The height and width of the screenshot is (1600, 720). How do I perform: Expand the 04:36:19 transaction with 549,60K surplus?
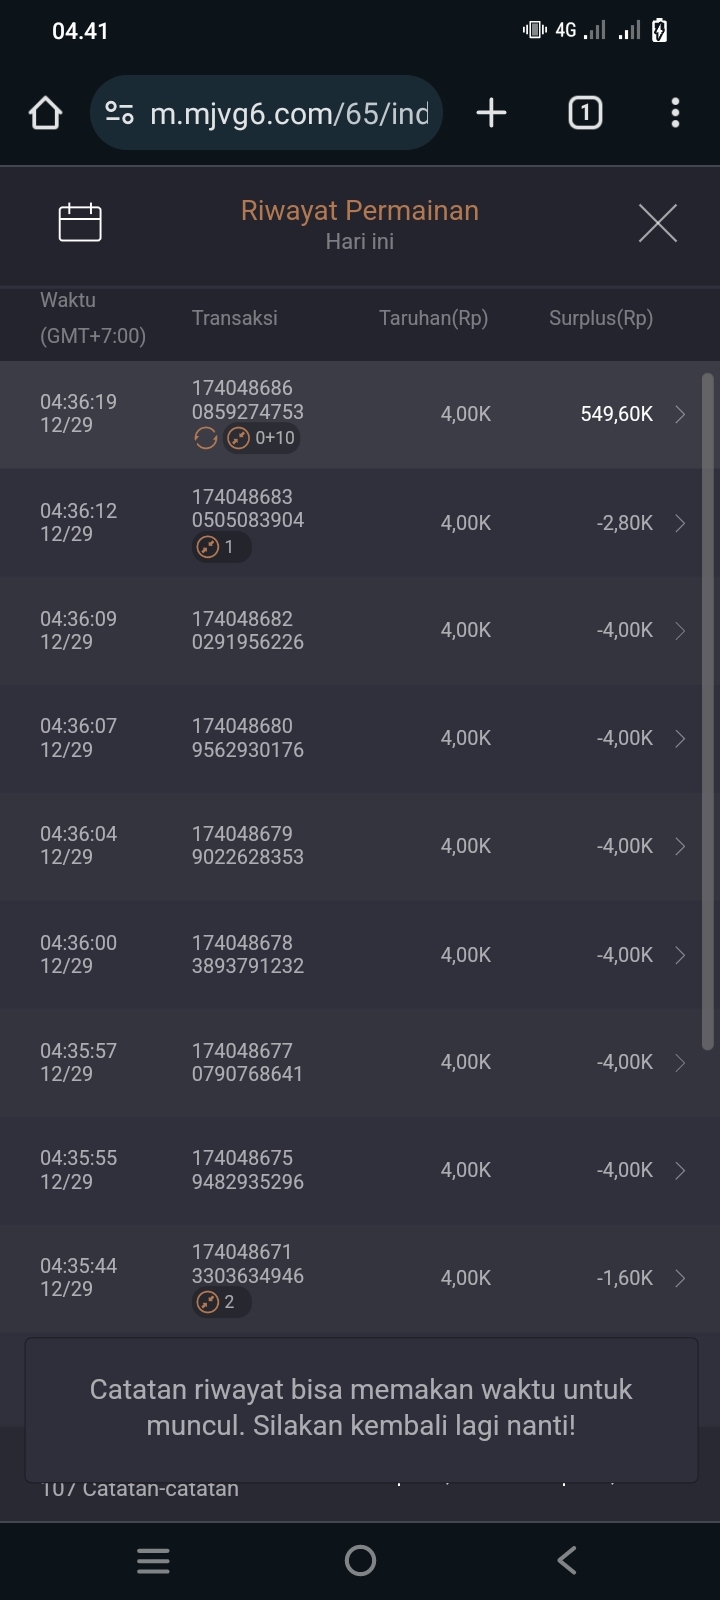point(680,414)
